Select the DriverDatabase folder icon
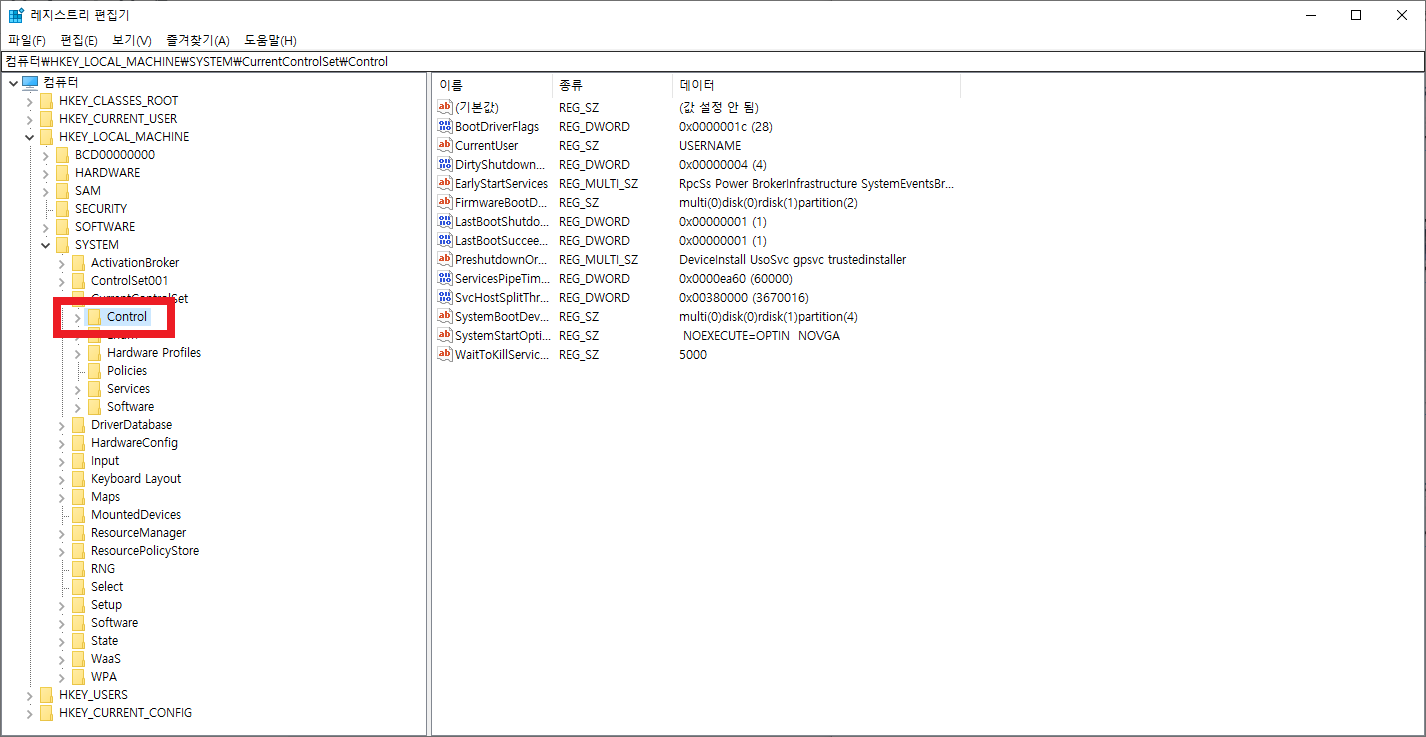 [x=78, y=425]
